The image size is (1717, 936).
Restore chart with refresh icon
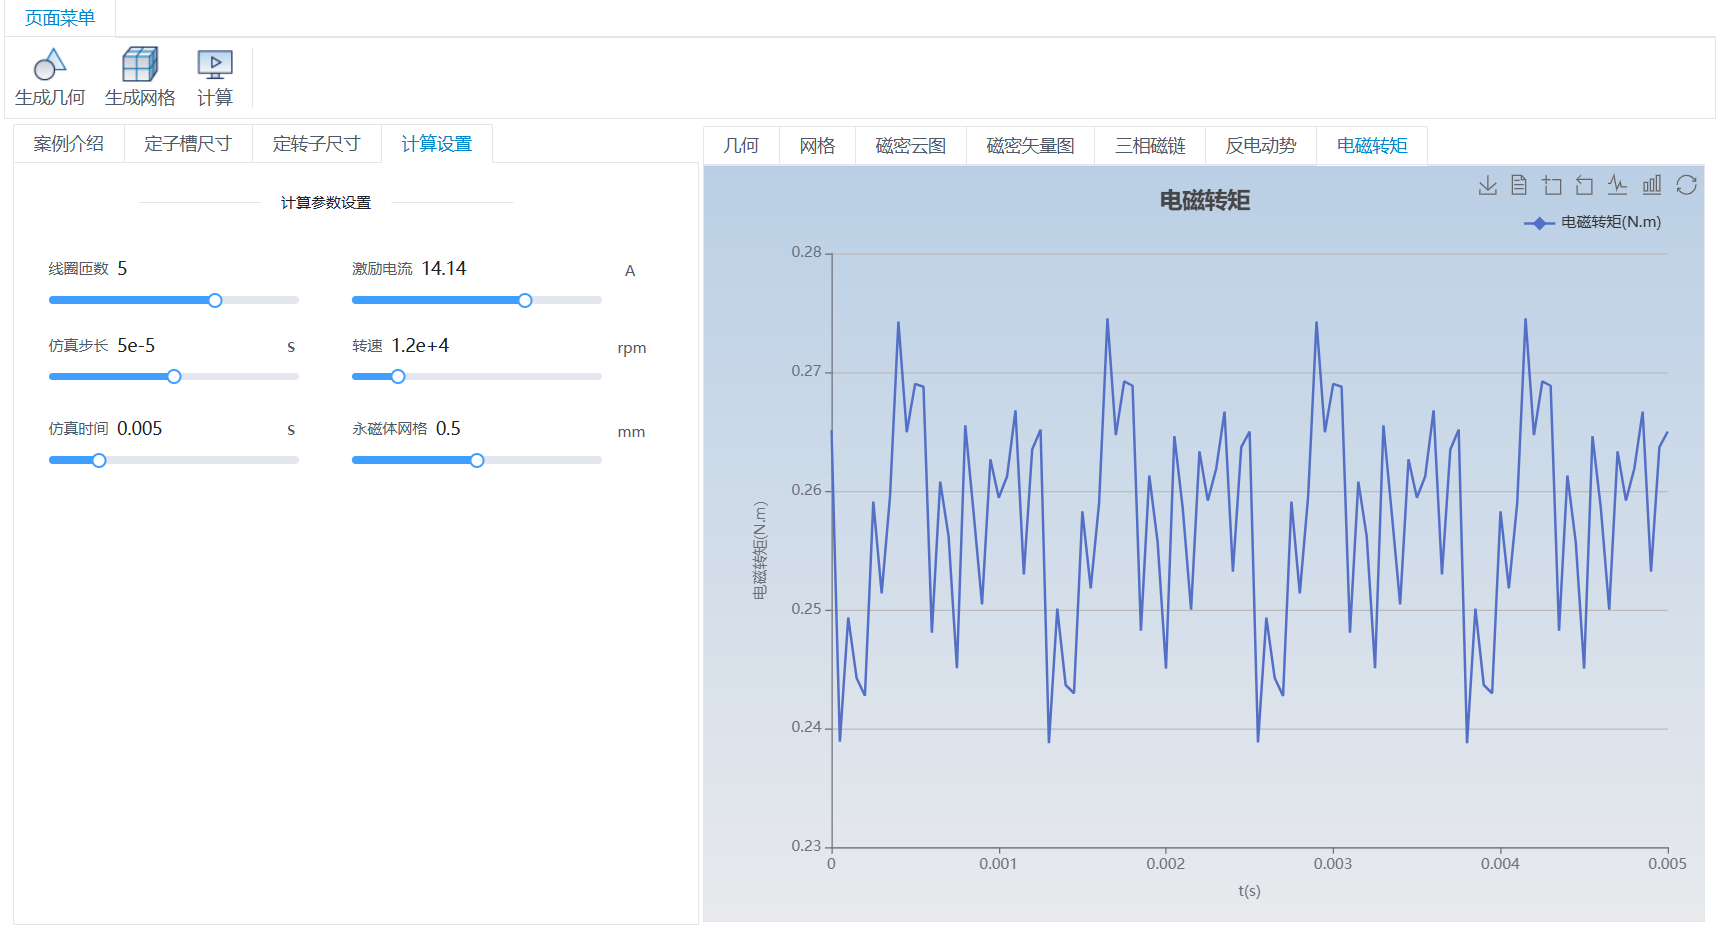[1686, 185]
